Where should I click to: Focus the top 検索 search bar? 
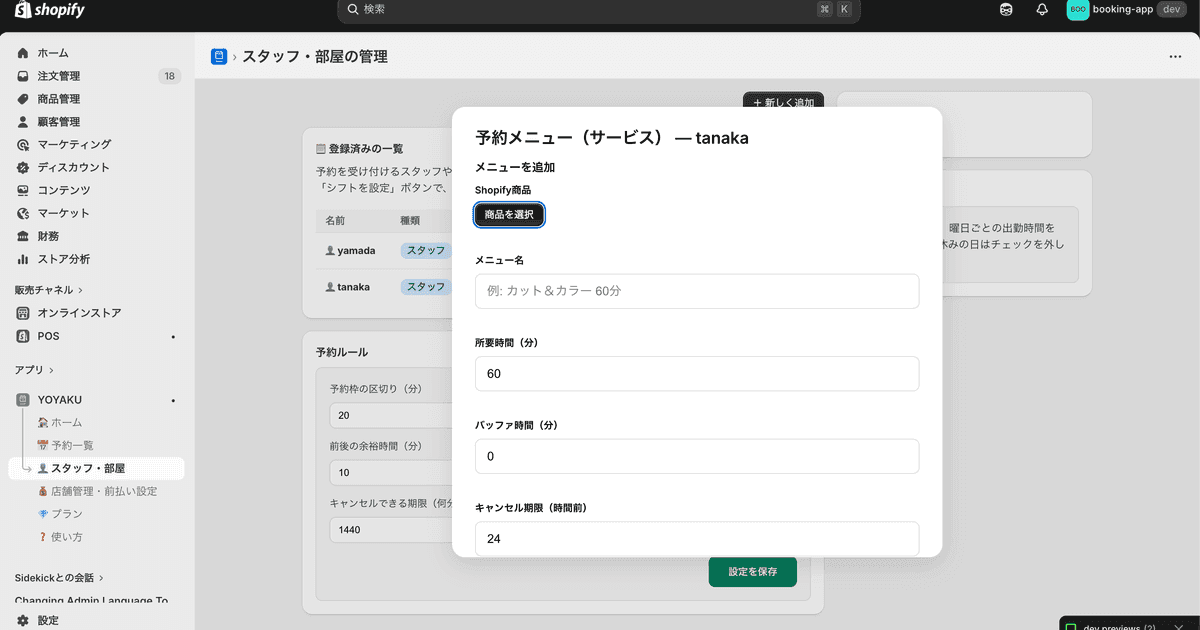pyautogui.click(x=599, y=10)
